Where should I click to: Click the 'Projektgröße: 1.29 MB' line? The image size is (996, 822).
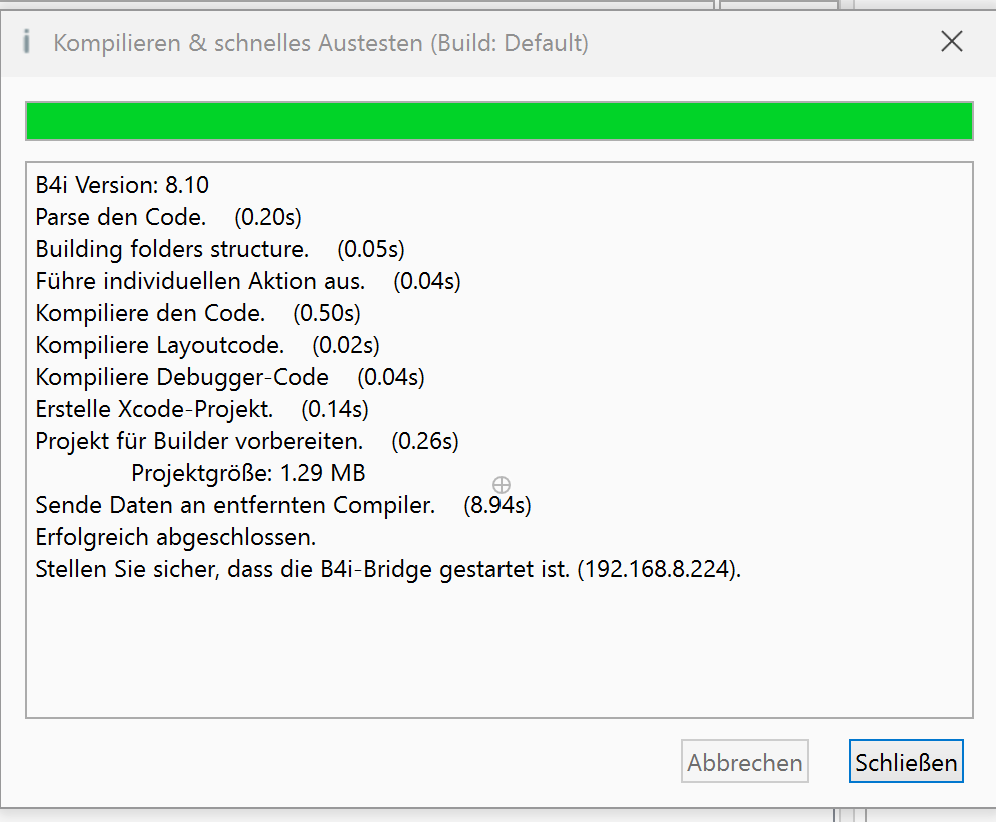click(x=248, y=473)
